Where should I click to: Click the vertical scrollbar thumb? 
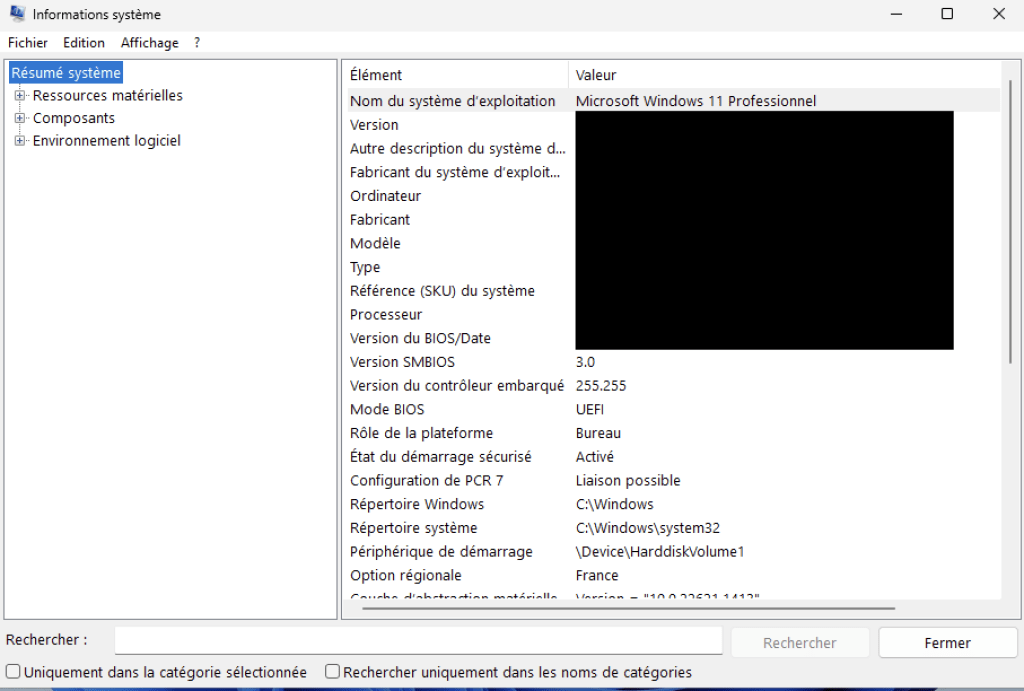click(1010, 222)
